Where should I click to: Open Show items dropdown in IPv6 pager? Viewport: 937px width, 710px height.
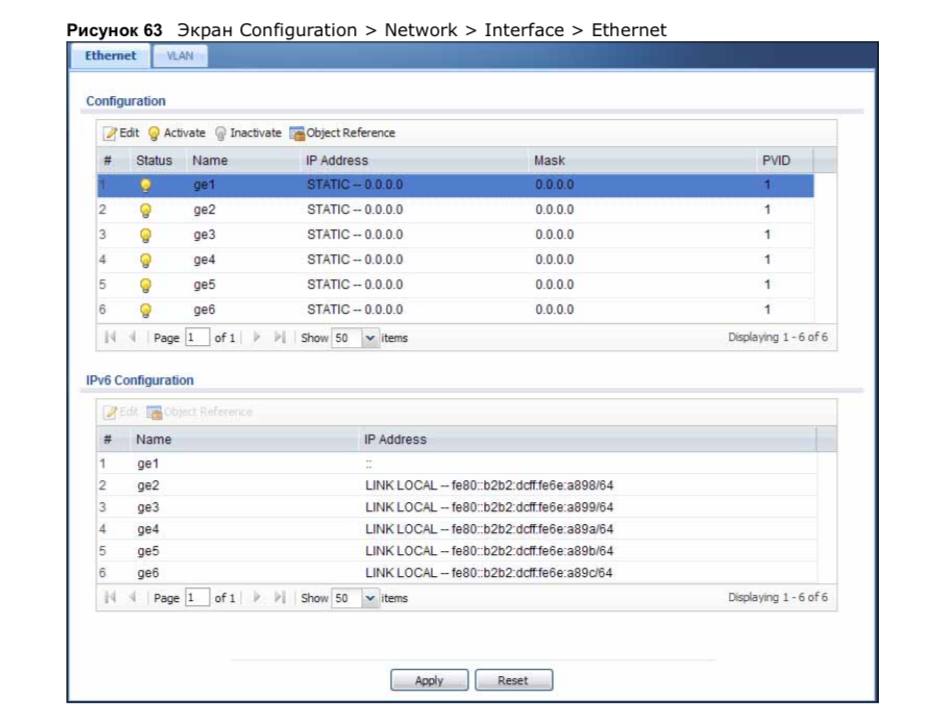click(x=370, y=598)
